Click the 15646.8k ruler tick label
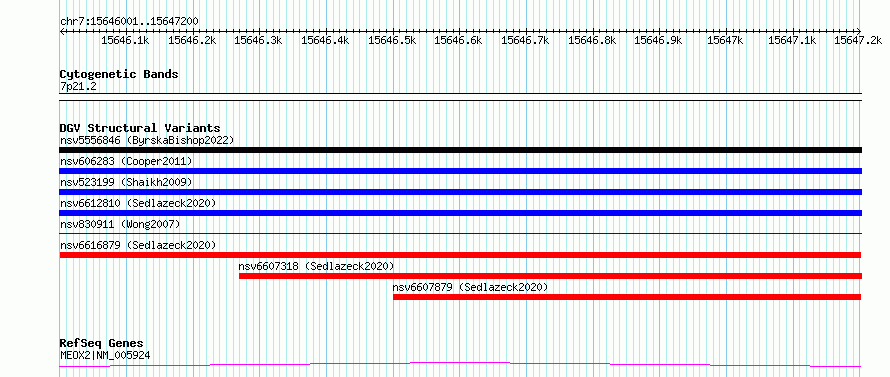 (592, 40)
